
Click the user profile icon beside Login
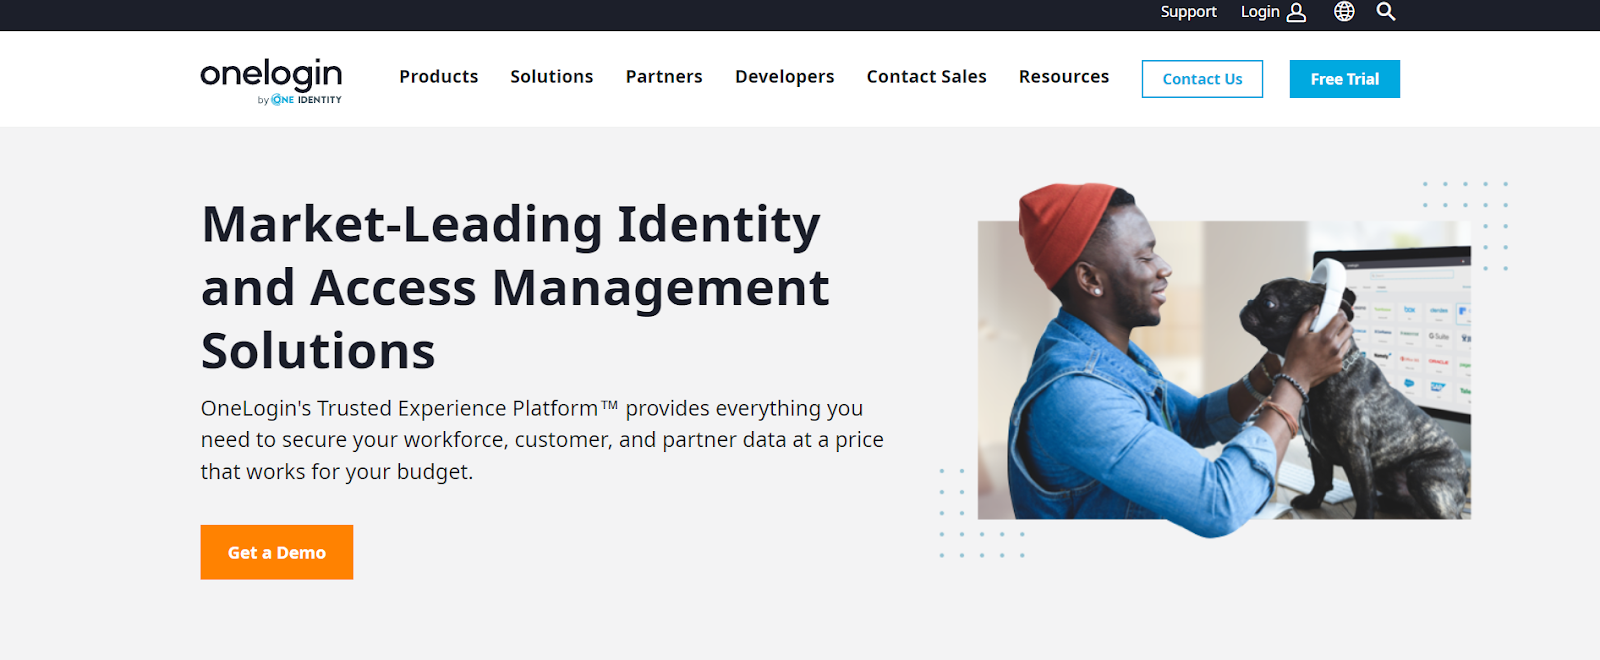[1296, 12]
